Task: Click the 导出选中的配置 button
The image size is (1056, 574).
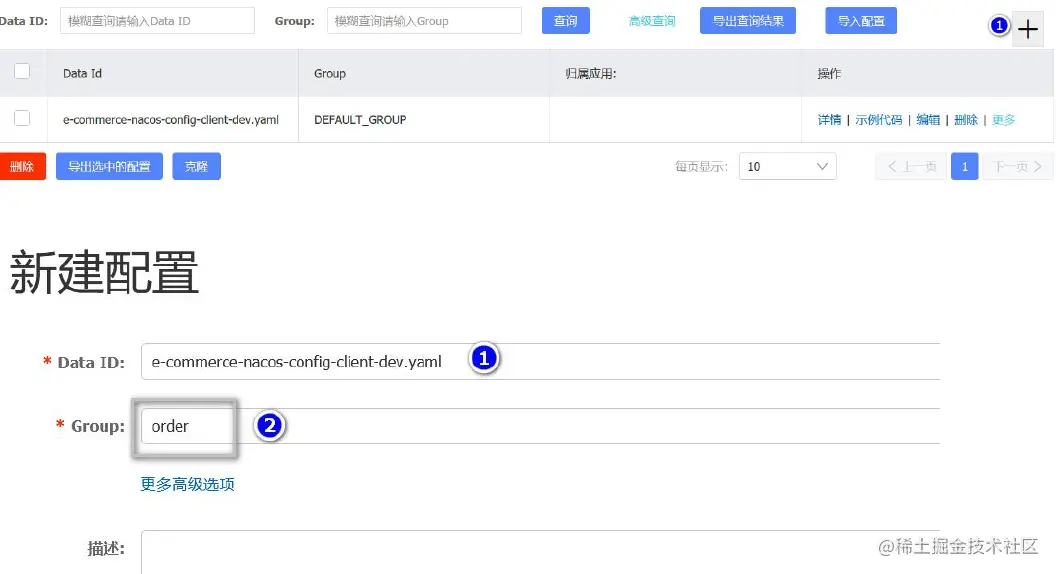Action: click(109, 166)
